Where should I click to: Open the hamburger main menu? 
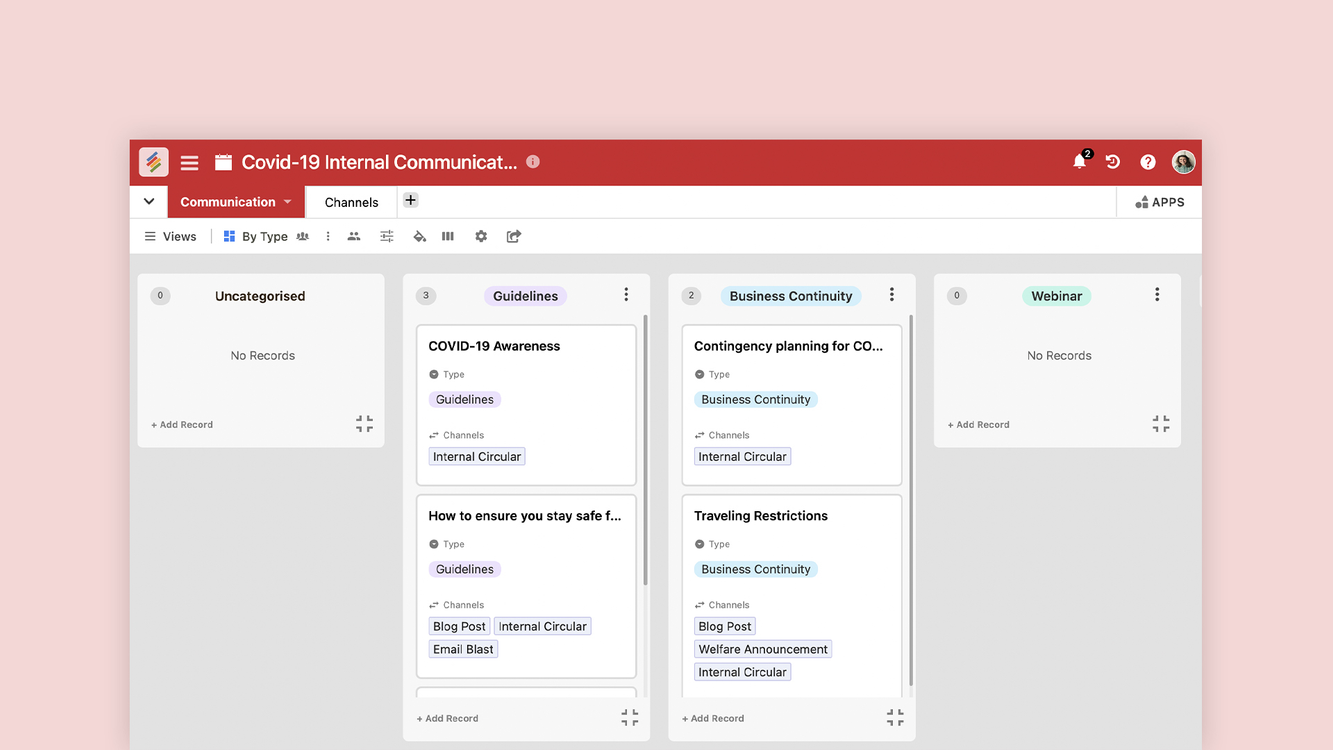189,162
